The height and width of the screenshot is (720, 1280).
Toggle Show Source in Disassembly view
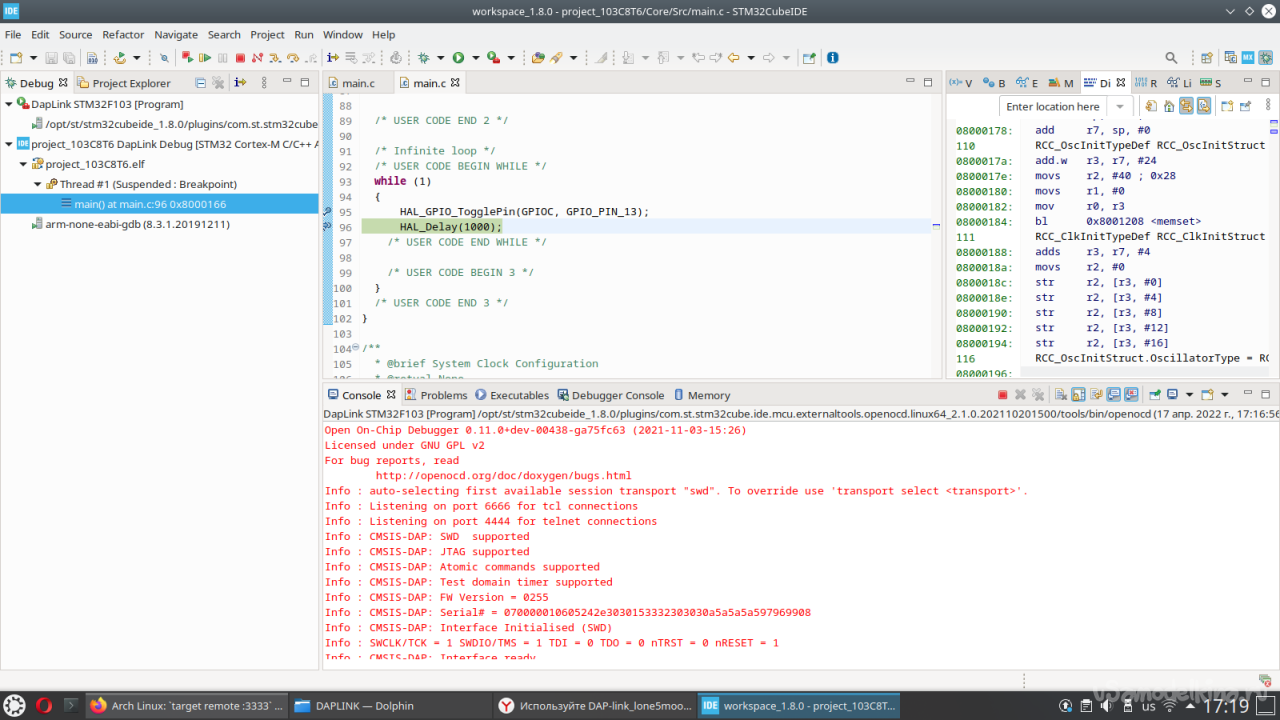pos(1204,106)
